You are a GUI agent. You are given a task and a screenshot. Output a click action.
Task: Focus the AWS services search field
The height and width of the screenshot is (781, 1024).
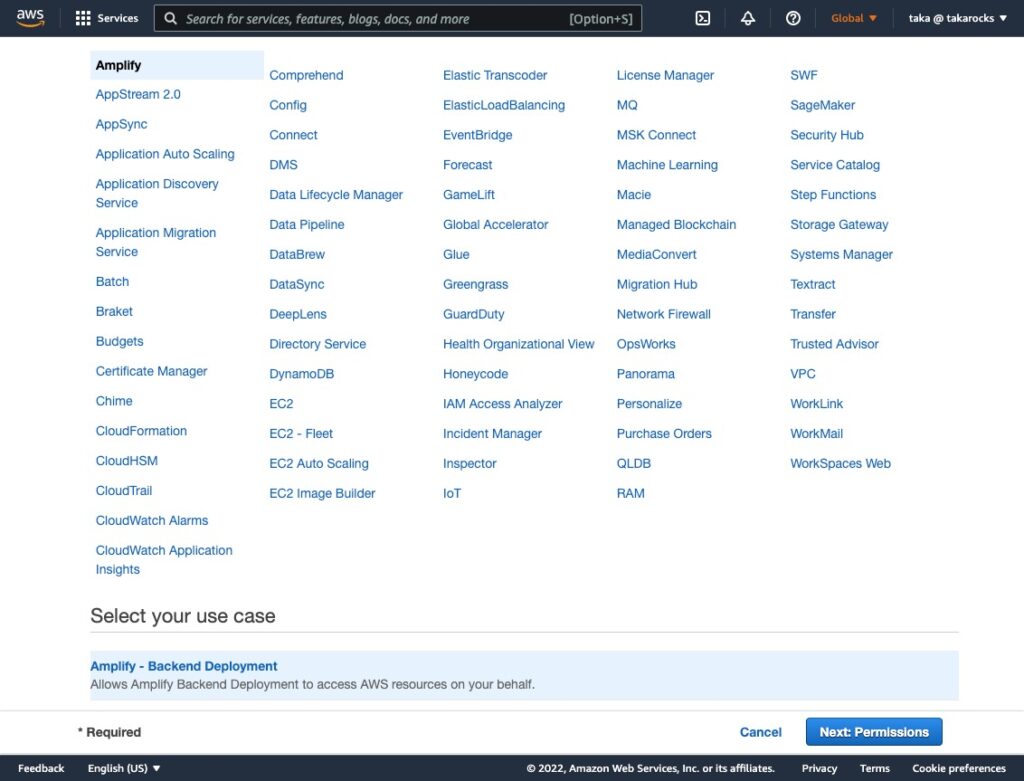point(398,18)
